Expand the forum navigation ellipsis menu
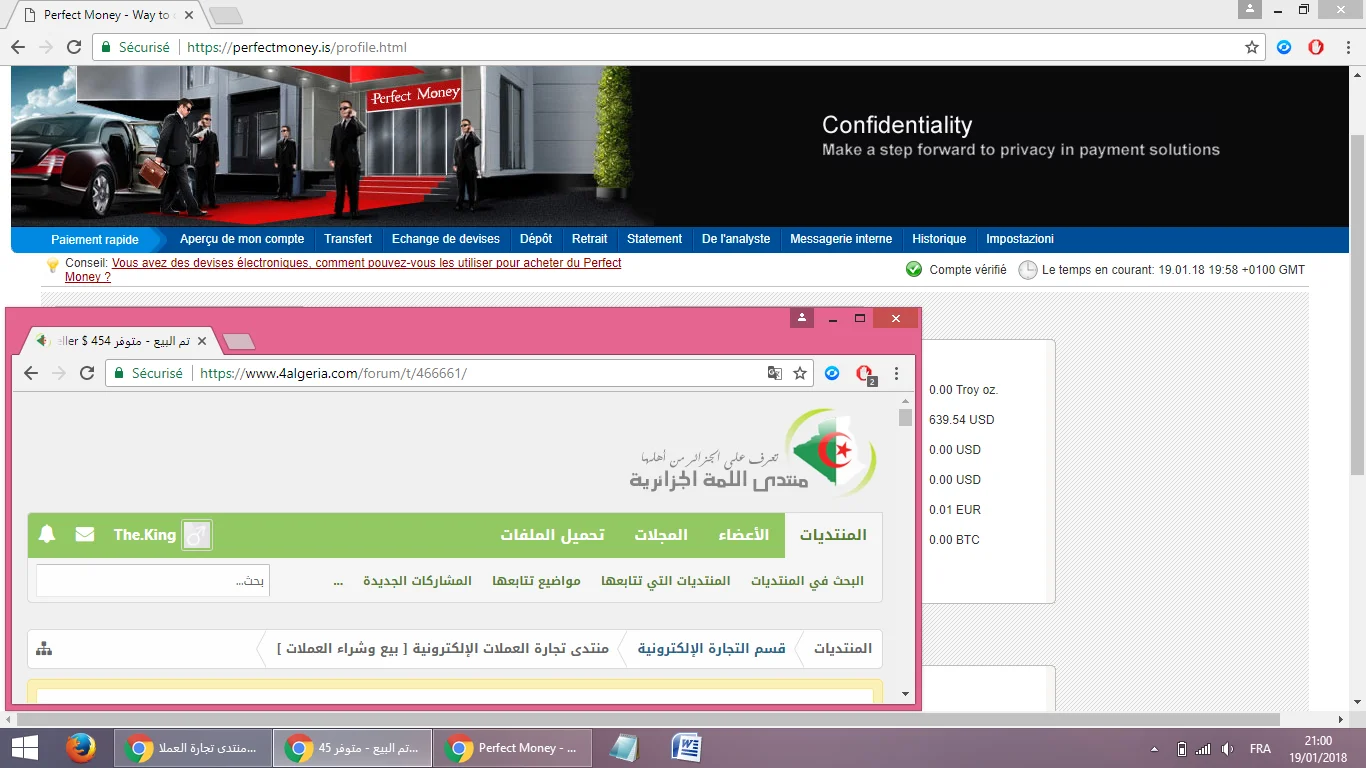The image size is (1366, 768). (x=338, y=581)
